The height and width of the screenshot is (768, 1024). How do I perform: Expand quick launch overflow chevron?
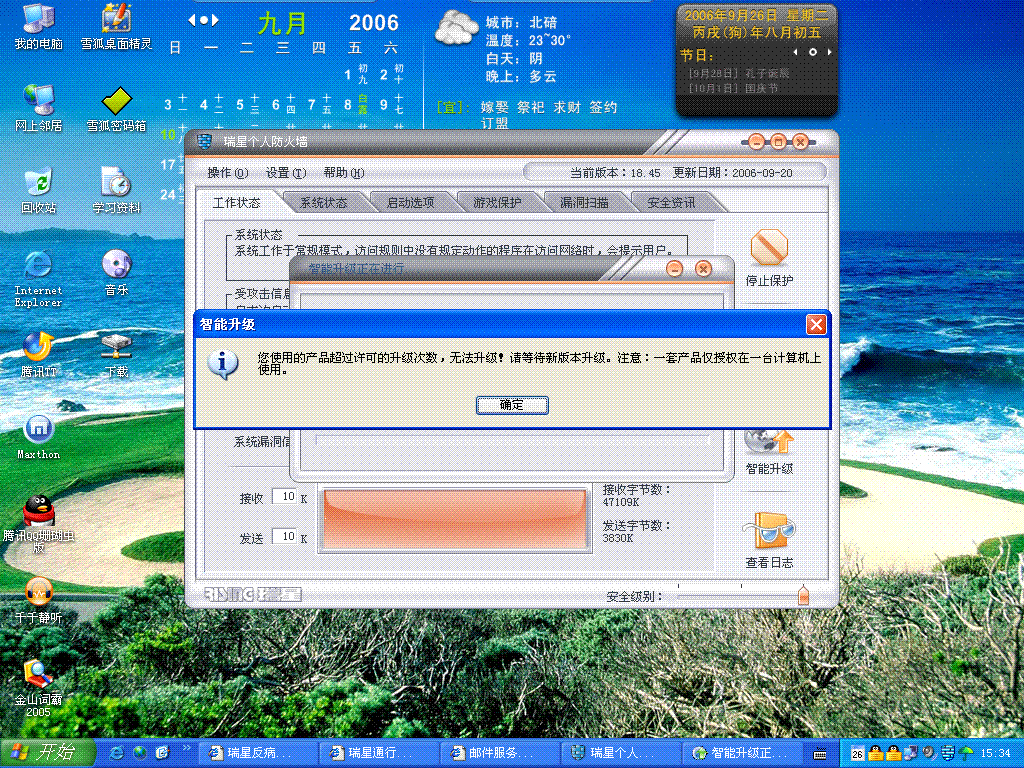pos(187,748)
